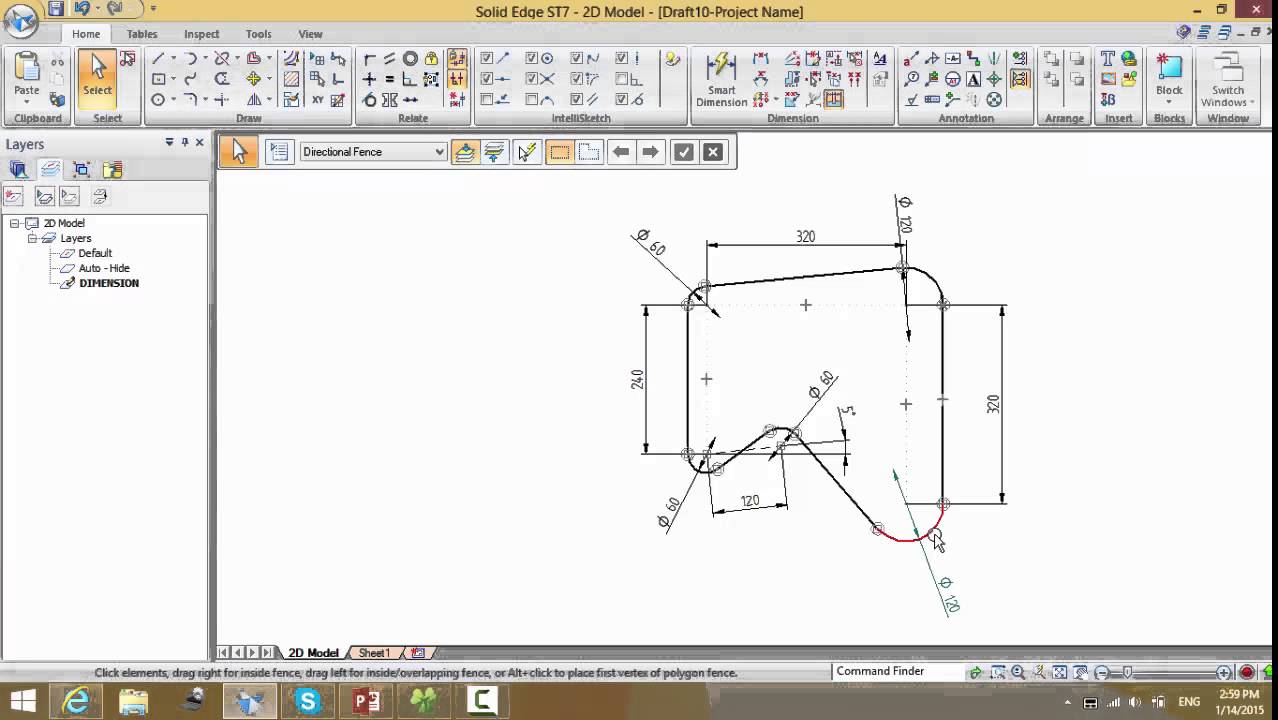The image size is (1278, 720).
Task: Click the New Layer icon in Layers panel
Action: 14,196
